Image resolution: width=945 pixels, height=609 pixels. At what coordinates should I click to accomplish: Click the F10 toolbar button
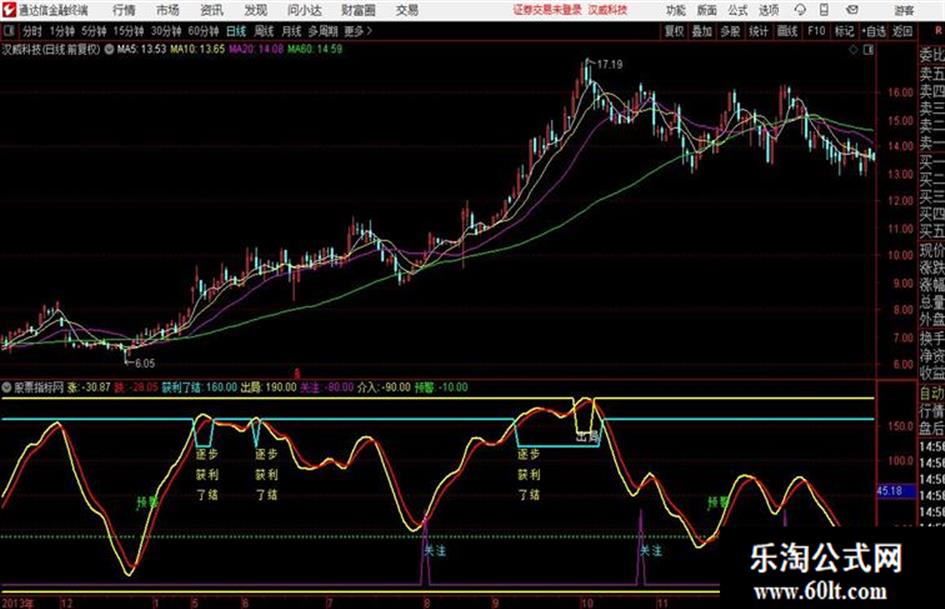816,31
